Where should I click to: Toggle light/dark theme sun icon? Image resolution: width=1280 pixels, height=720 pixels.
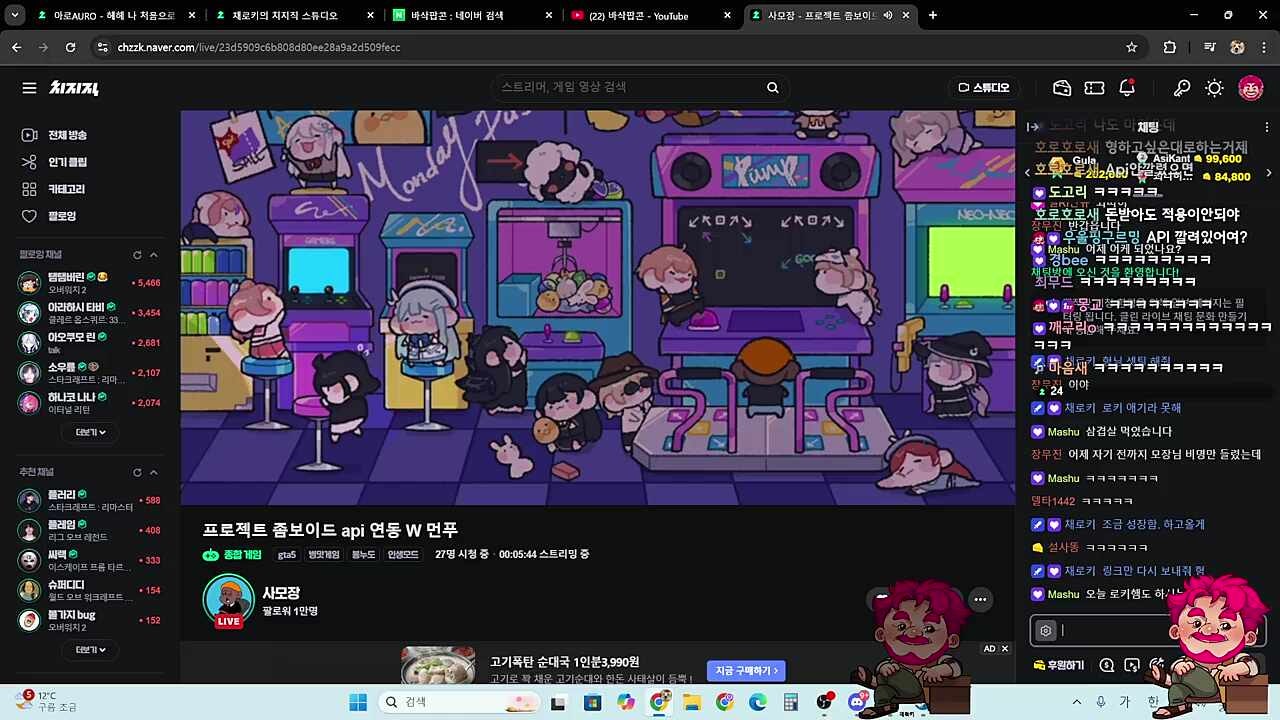pos(1214,88)
